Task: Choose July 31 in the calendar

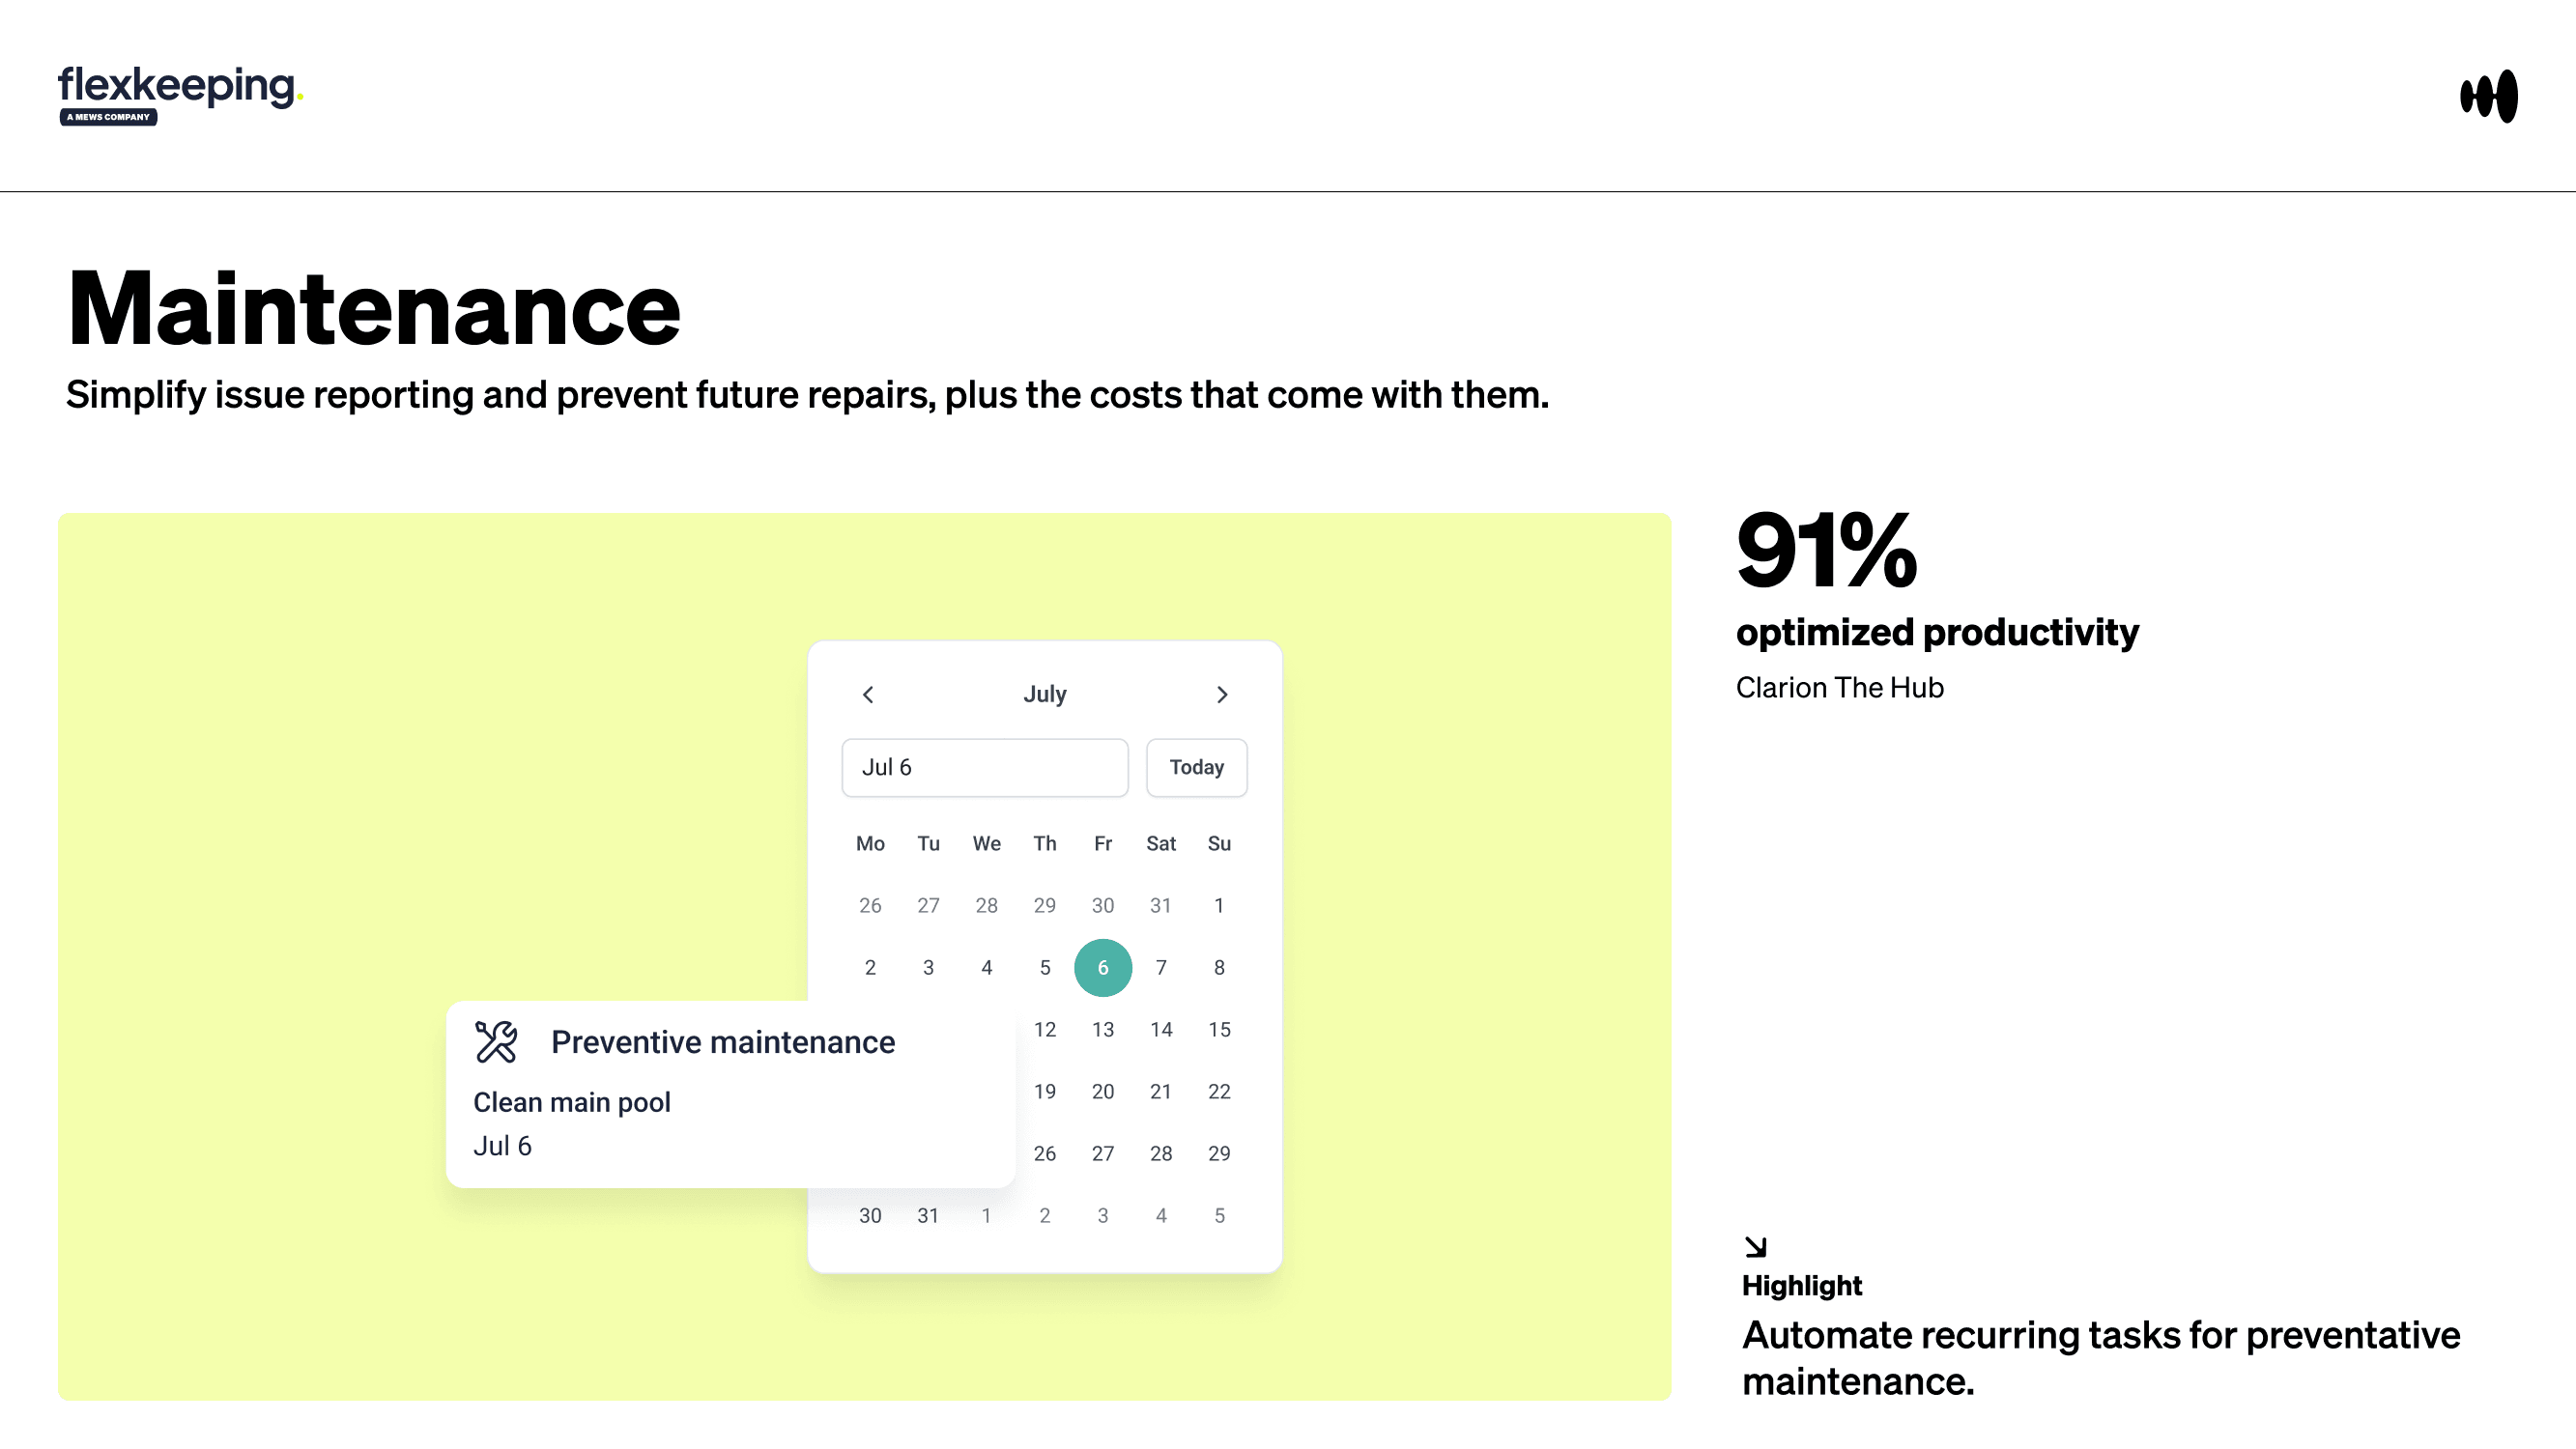Action: coord(928,1215)
